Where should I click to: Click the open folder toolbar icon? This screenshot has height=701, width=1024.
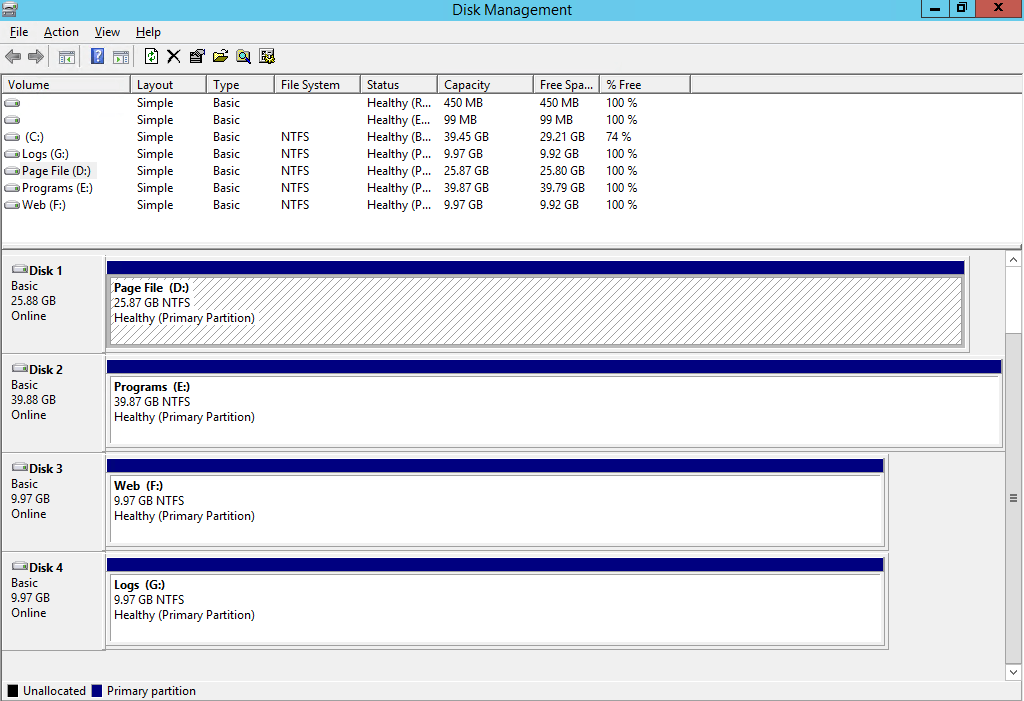click(220, 56)
